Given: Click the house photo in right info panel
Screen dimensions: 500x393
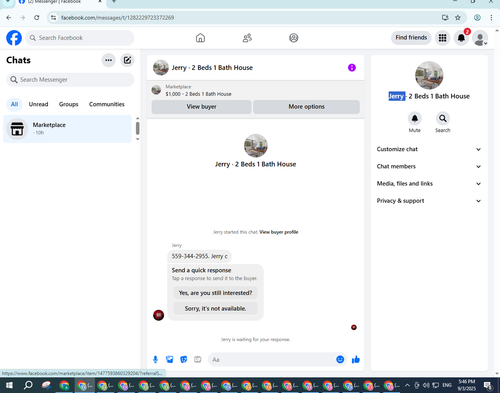Looking at the screenshot, I should click(x=429, y=75).
